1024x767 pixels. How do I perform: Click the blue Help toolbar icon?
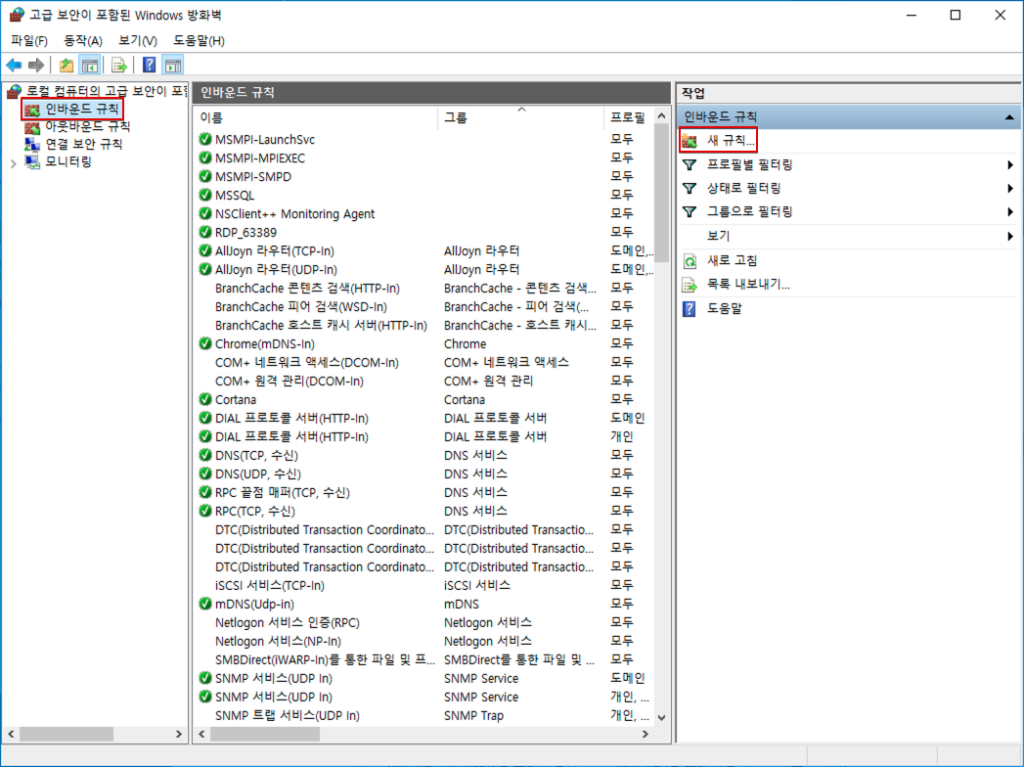click(x=150, y=65)
